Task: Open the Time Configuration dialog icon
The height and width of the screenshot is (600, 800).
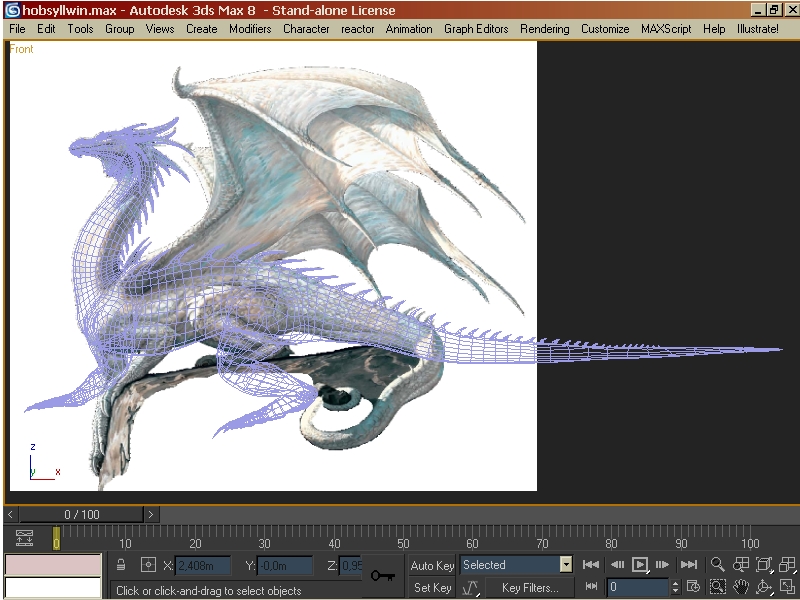Action: click(x=693, y=587)
